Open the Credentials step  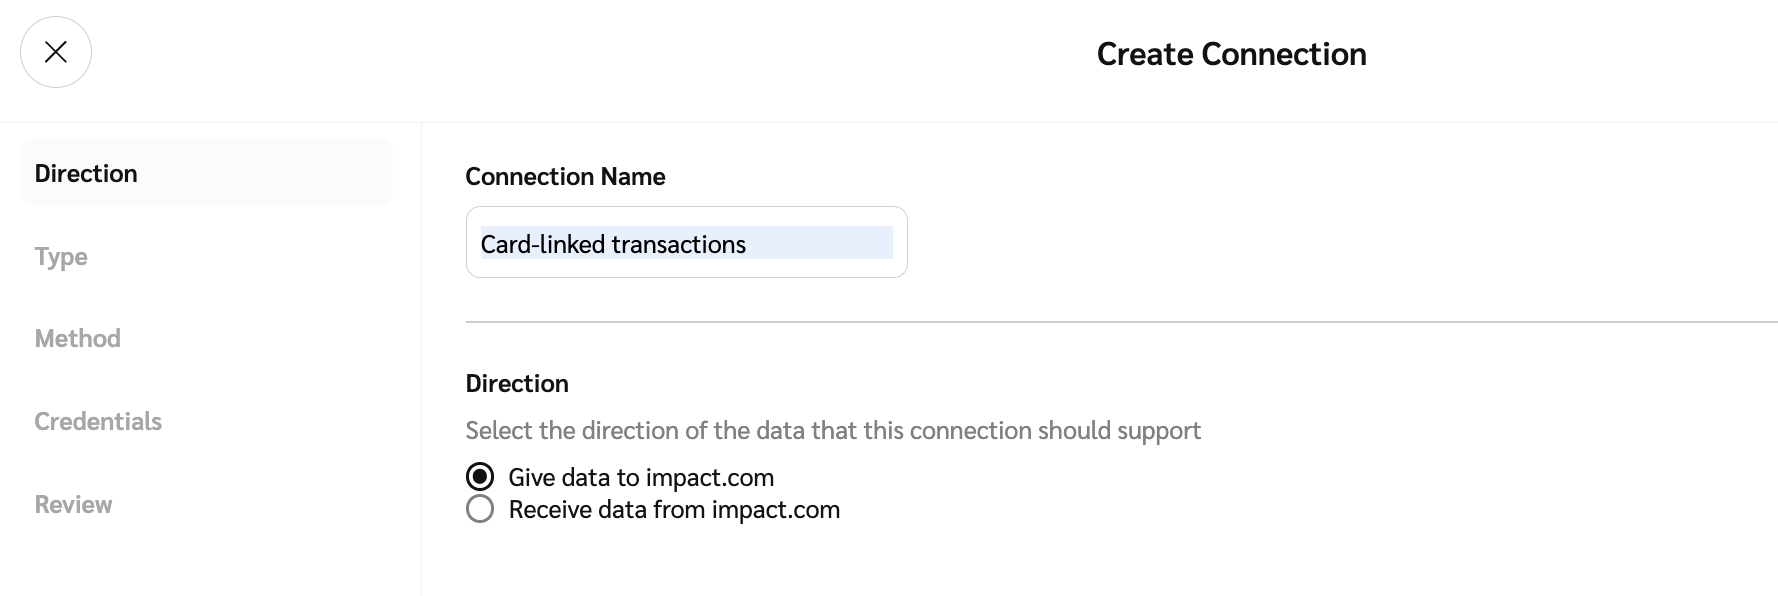pos(98,421)
